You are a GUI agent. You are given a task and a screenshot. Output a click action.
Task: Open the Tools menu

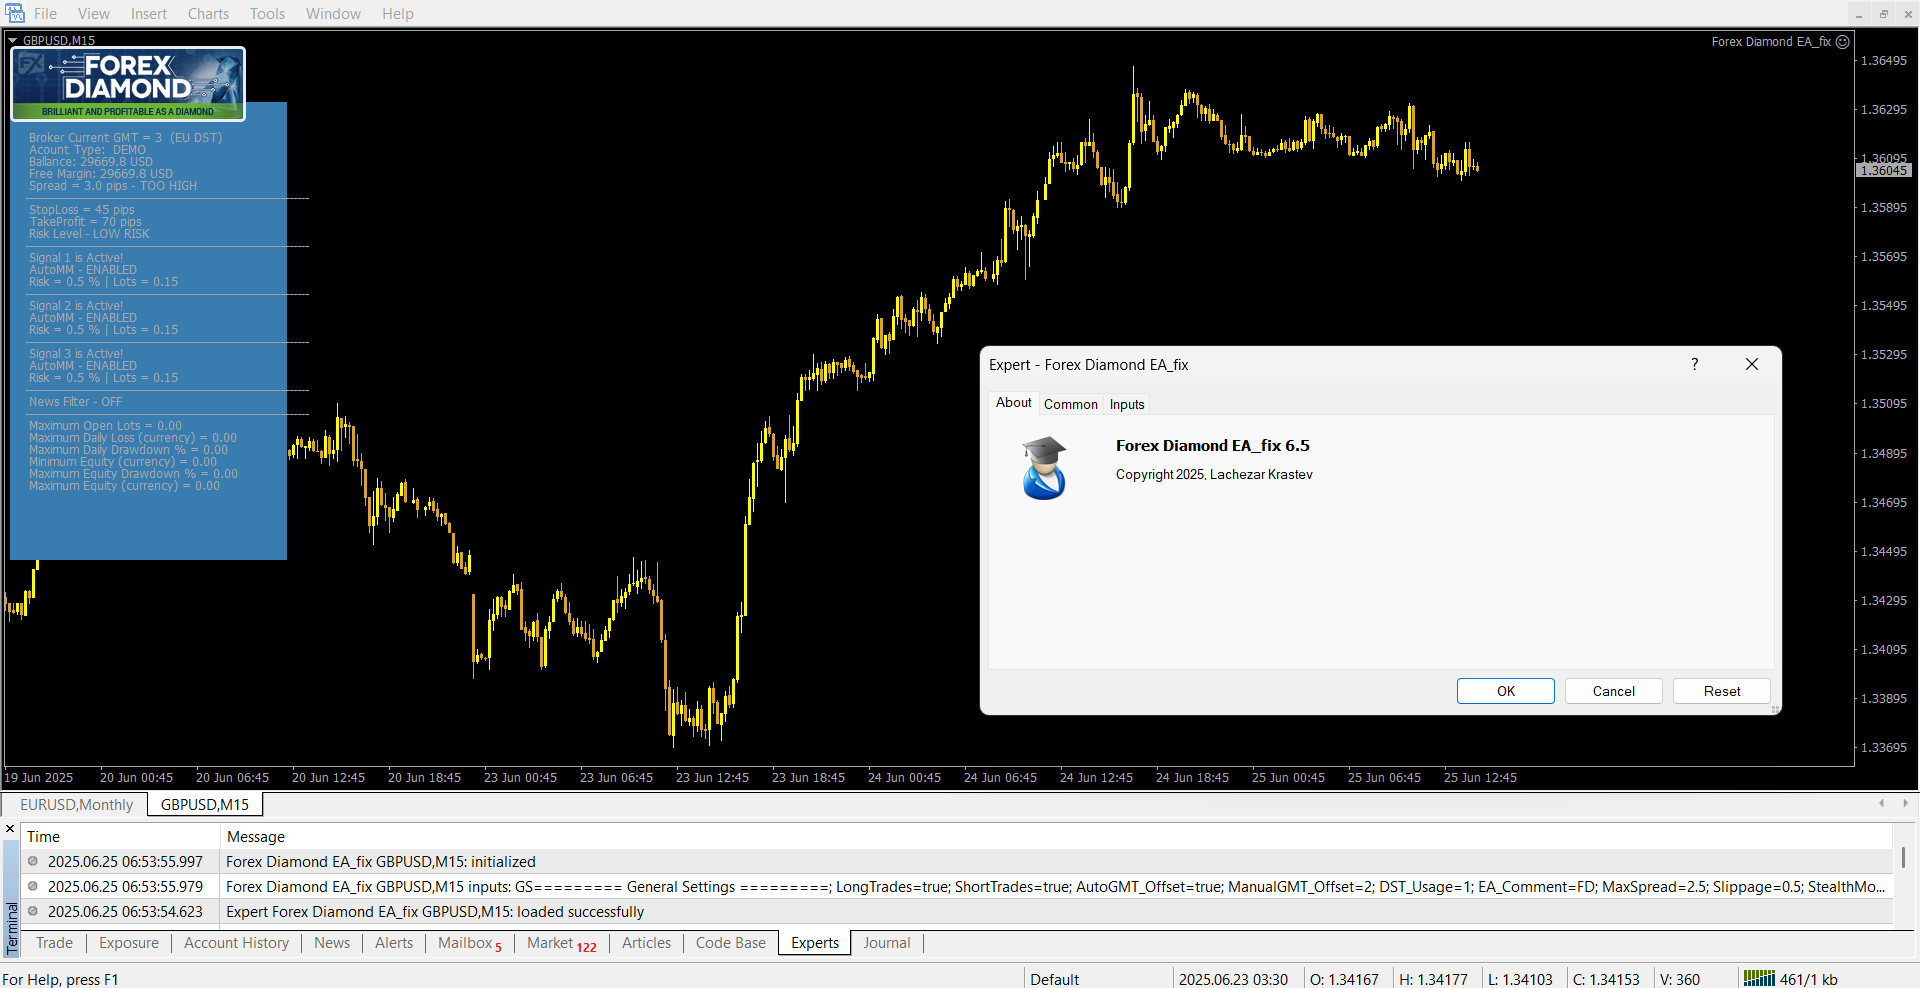pos(267,14)
